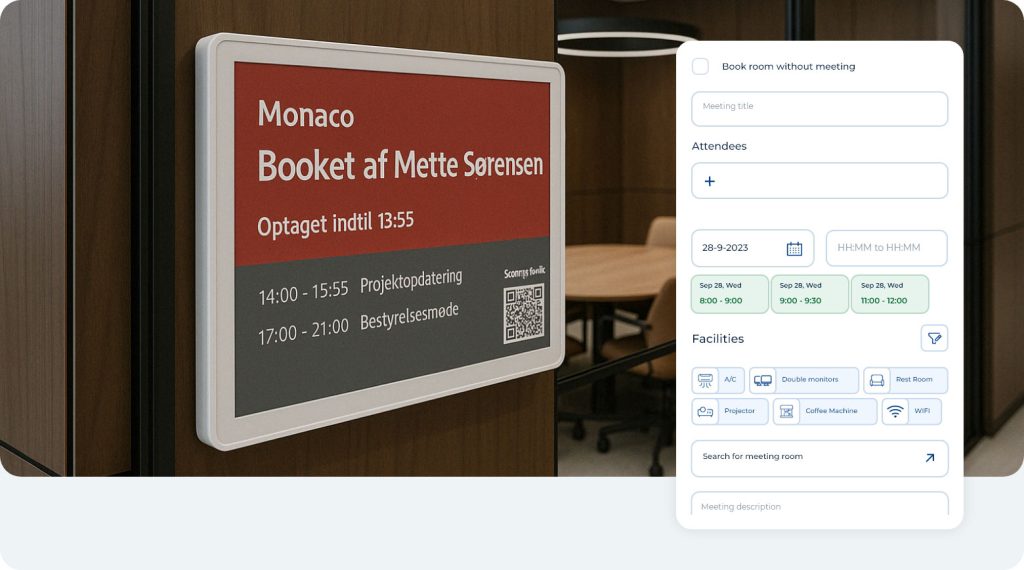The width and height of the screenshot is (1024, 570).
Task: Select the projector icon
Action: 705,411
